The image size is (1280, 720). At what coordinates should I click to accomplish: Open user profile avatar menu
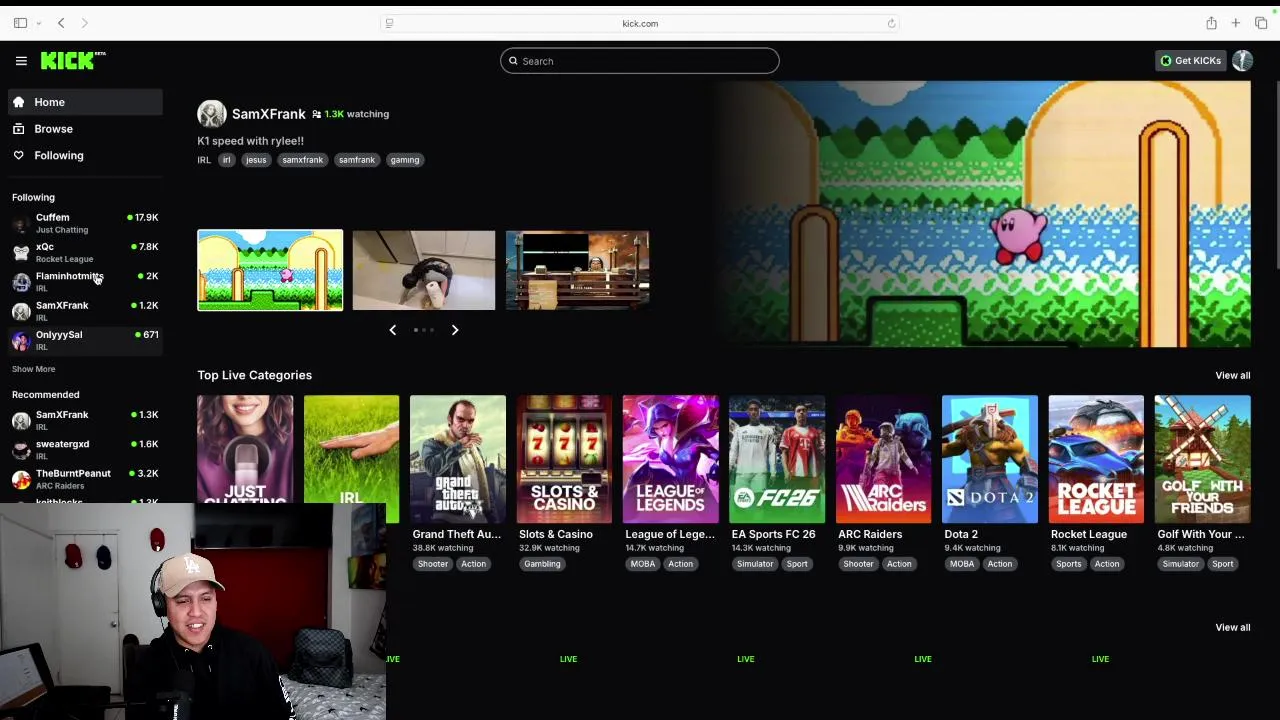click(x=1242, y=61)
